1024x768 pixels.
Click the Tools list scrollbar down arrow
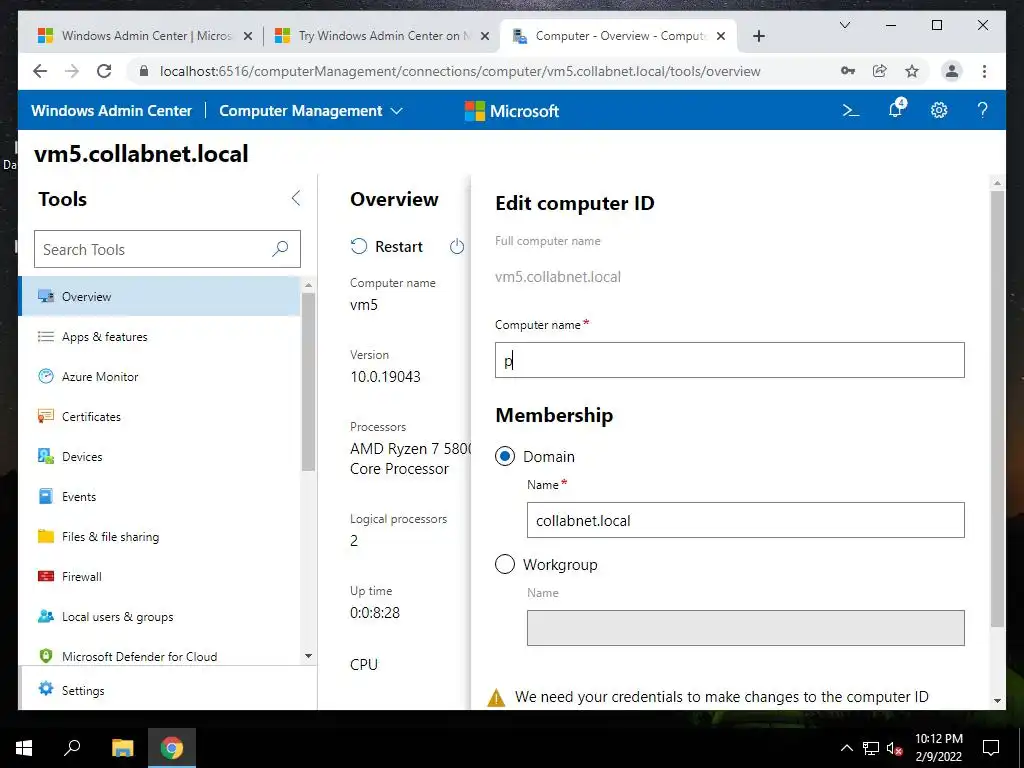coord(308,656)
